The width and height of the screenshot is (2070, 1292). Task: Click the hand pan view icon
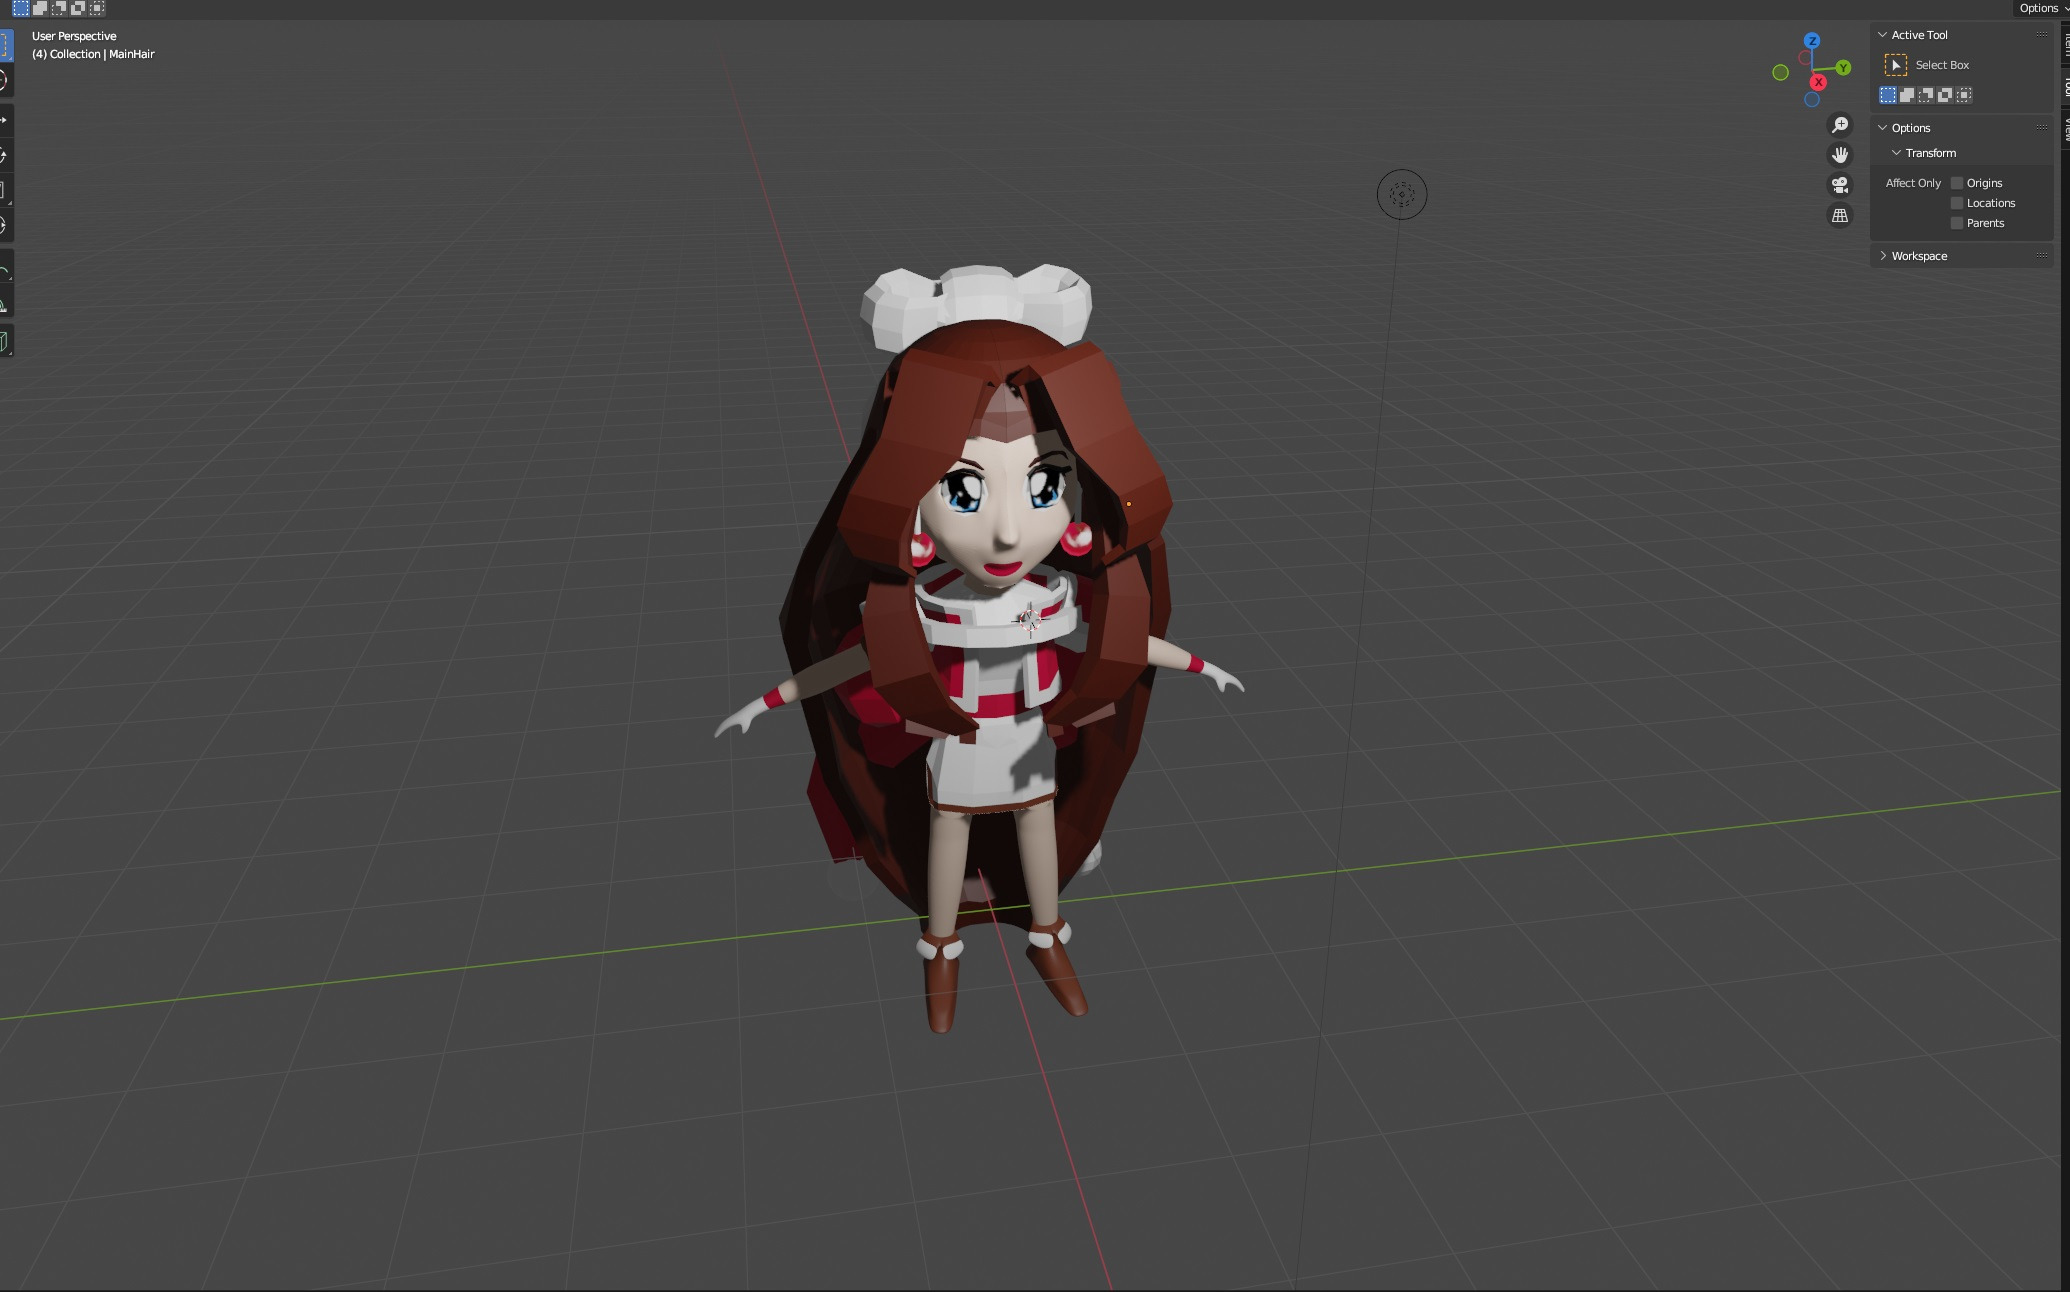pos(1839,155)
